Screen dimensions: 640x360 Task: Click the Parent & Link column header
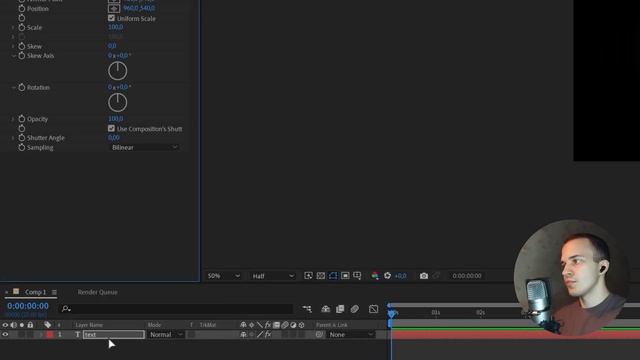click(331, 325)
